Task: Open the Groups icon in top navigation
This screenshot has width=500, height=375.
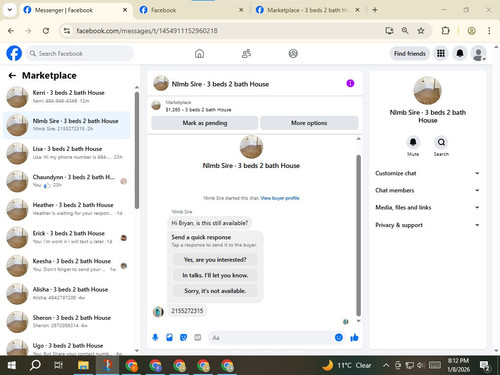Action: [x=293, y=53]
